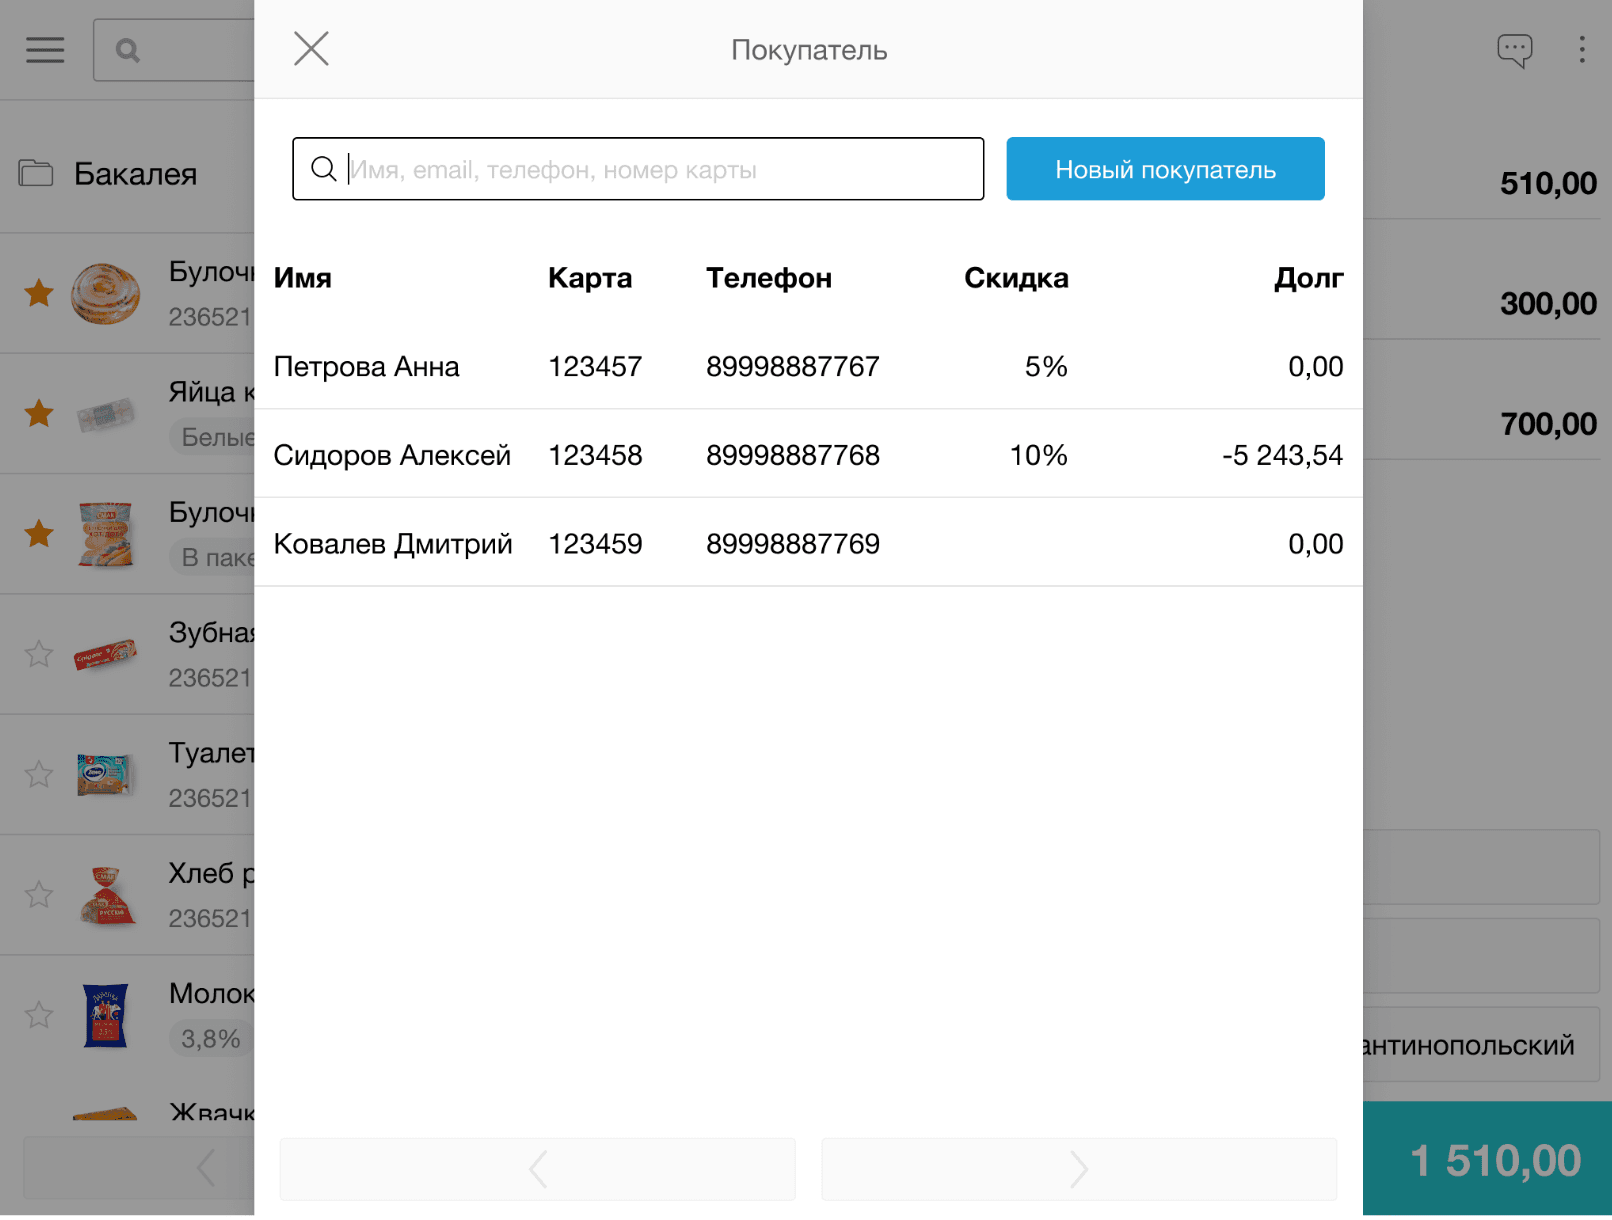
Task: Click the toilet paper product image
Action: point(105,775)
